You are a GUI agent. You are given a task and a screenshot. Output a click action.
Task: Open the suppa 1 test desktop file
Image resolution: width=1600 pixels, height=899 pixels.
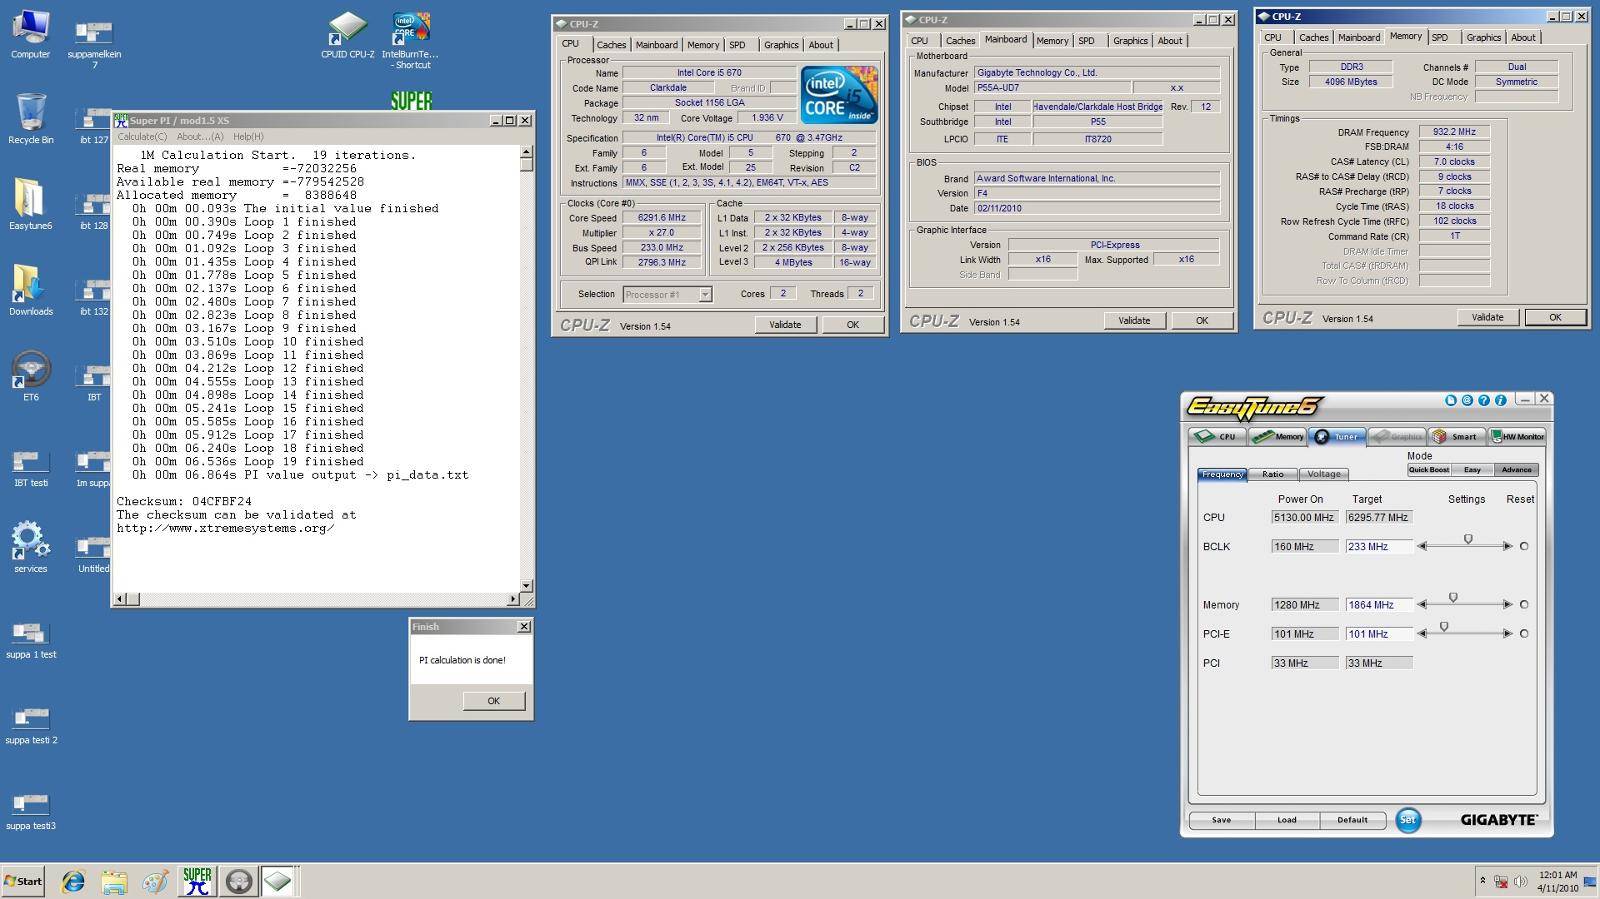30,640
